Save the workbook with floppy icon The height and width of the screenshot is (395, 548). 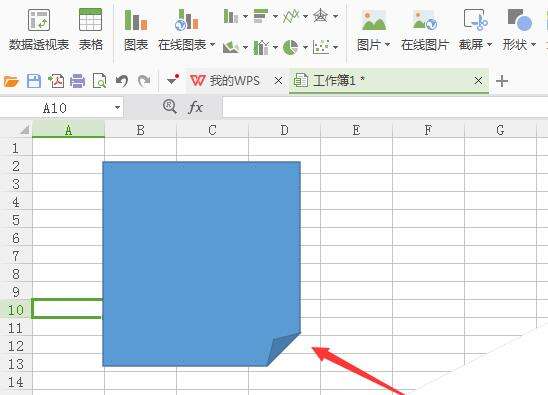click(34, 81)
